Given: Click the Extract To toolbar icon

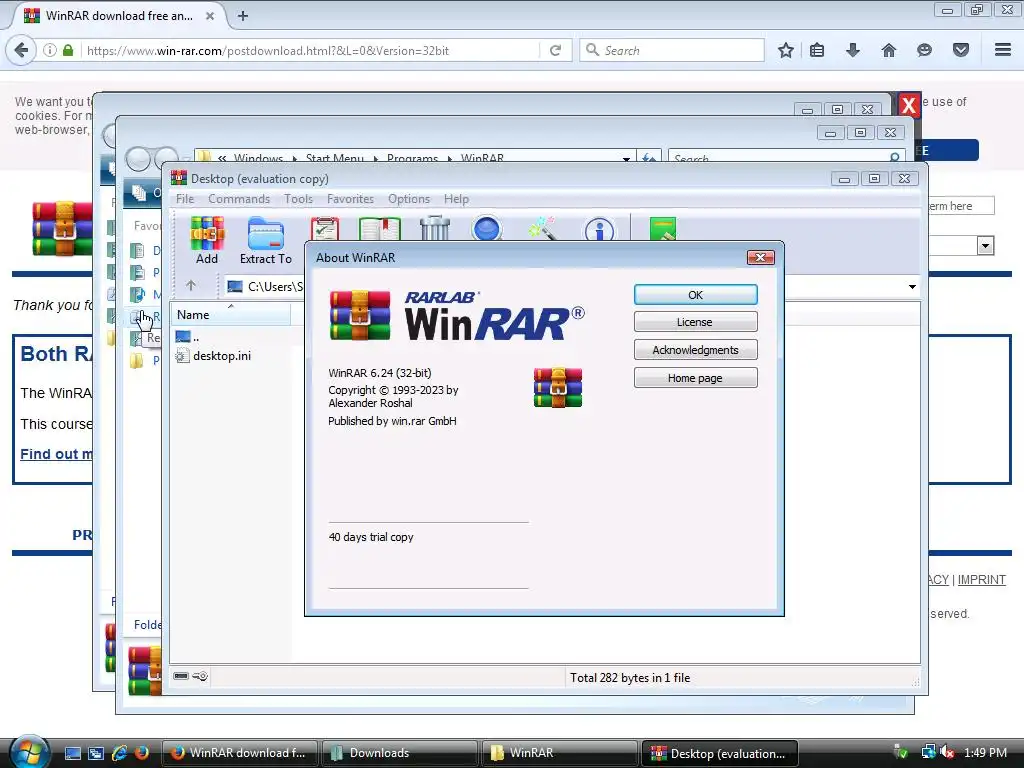Looking at the screenshot, I should tap(266, 240).
